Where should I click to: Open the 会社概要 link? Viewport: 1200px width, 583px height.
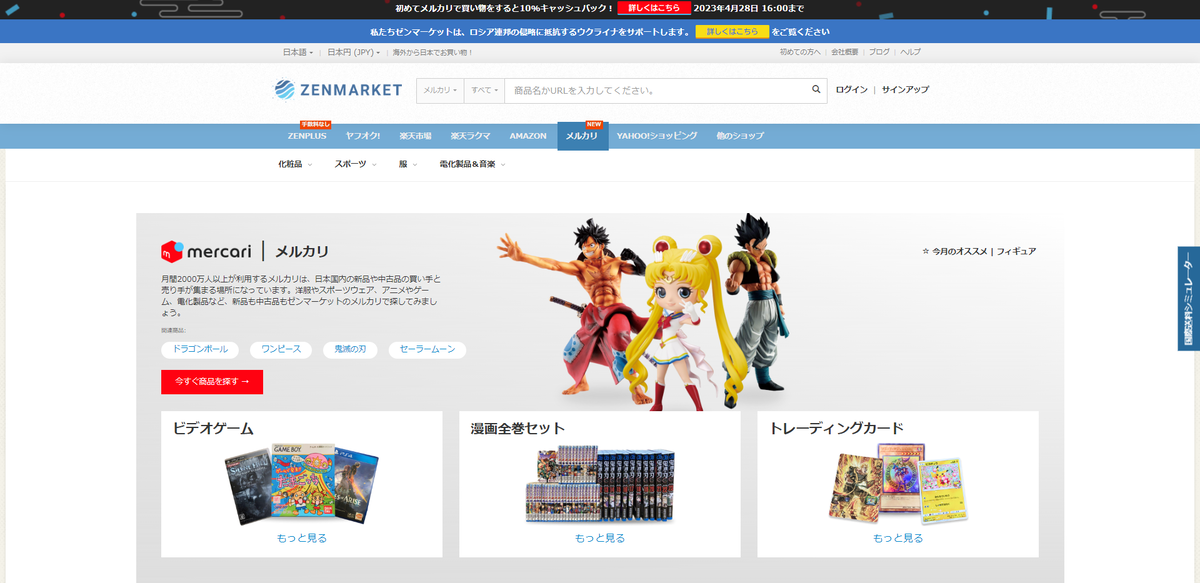pos(845,52)
